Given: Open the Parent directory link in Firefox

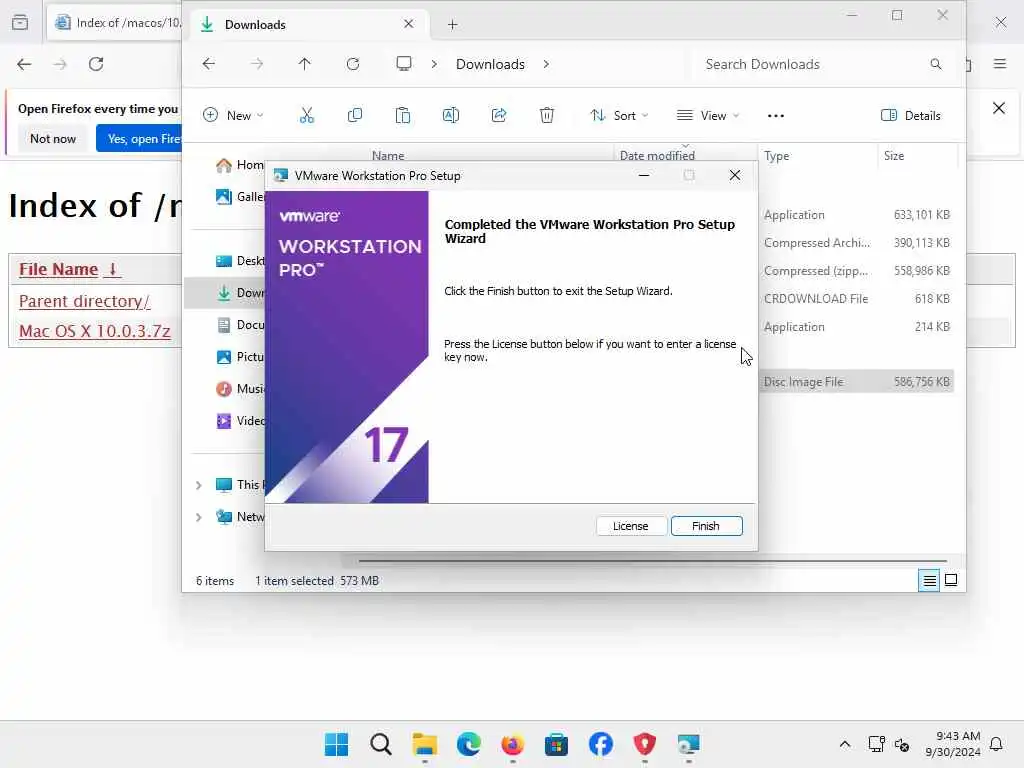Looking at the screenshot, I should 84,301.
